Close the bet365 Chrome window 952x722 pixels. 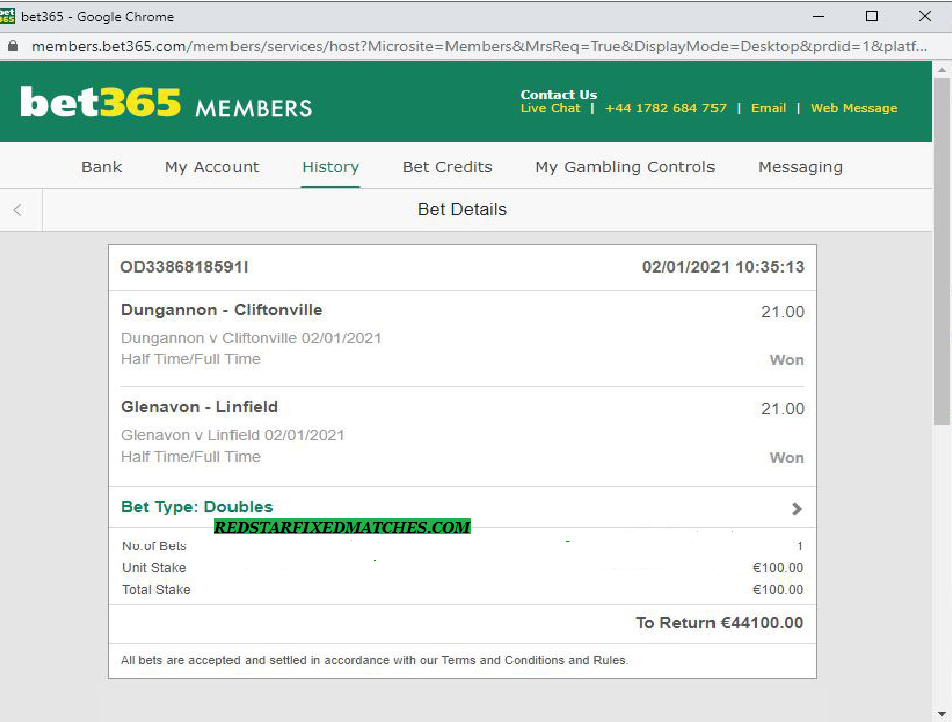click(x=925, y=16)
